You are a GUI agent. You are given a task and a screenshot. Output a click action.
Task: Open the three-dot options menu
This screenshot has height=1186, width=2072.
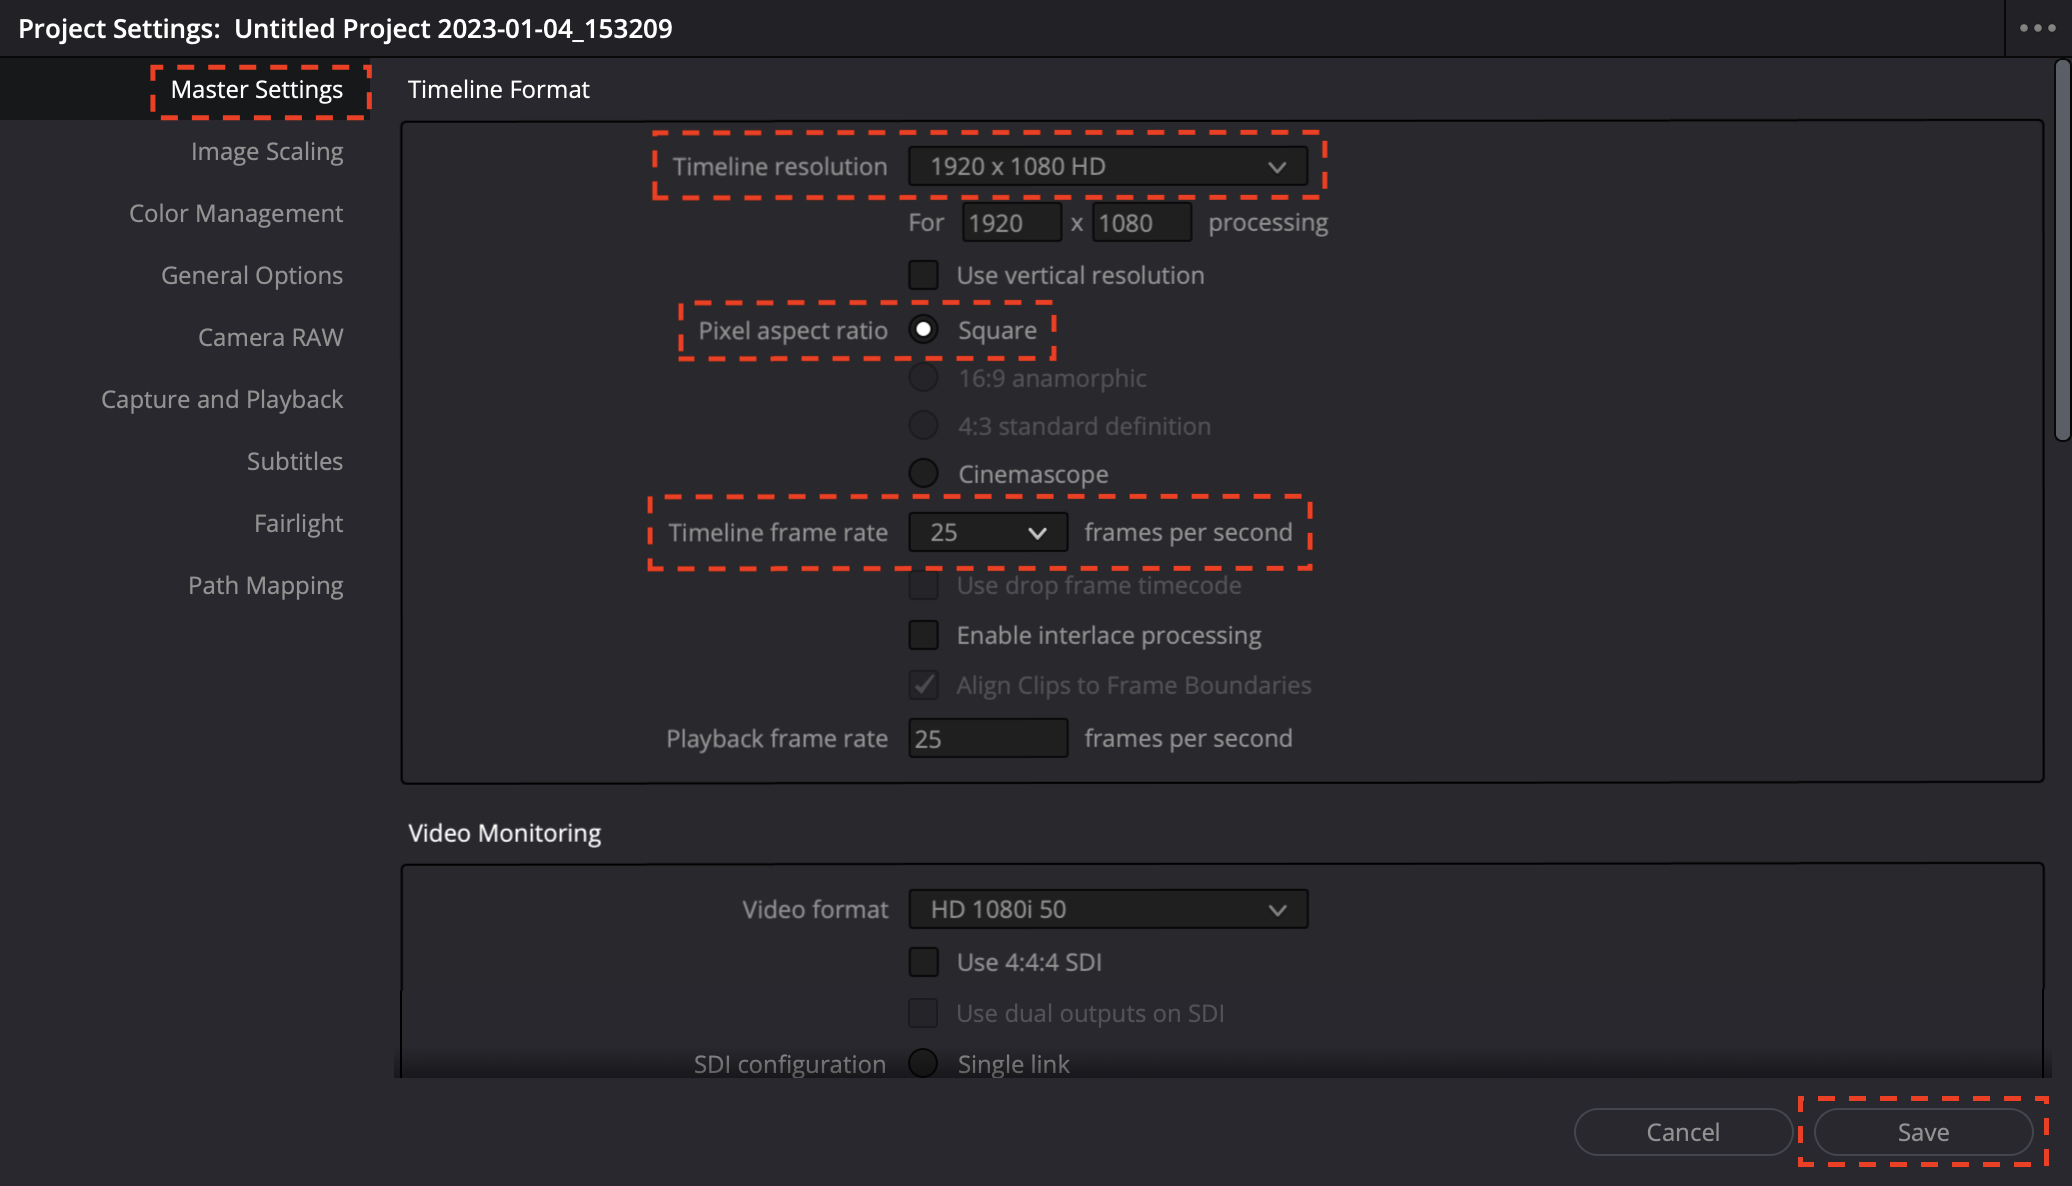pos(2037,28)
